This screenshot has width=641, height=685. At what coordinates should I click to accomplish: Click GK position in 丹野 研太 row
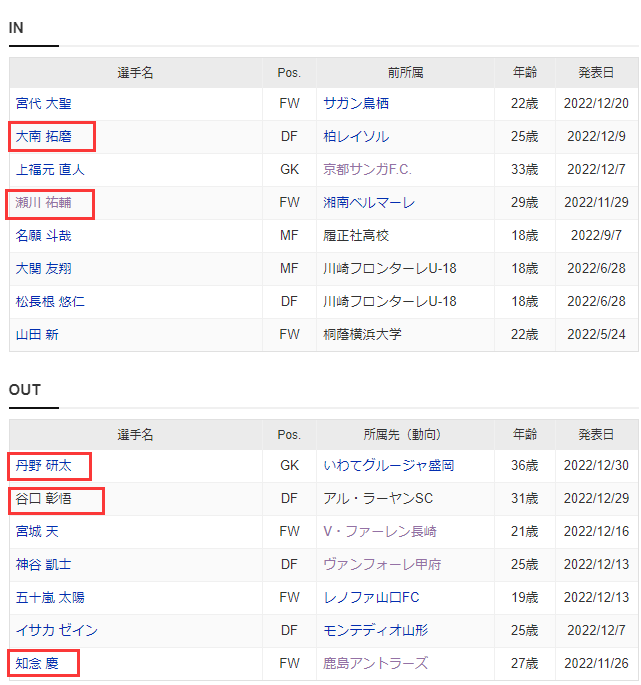click(x=289, y=466)
